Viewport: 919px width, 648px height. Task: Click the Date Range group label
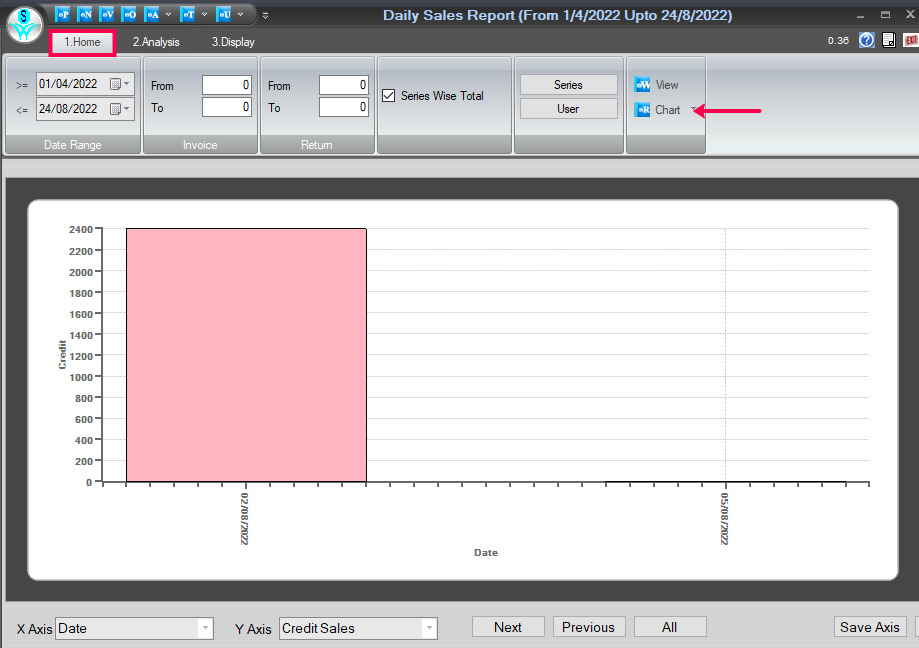pyautogui.click(x=73, y=145)
